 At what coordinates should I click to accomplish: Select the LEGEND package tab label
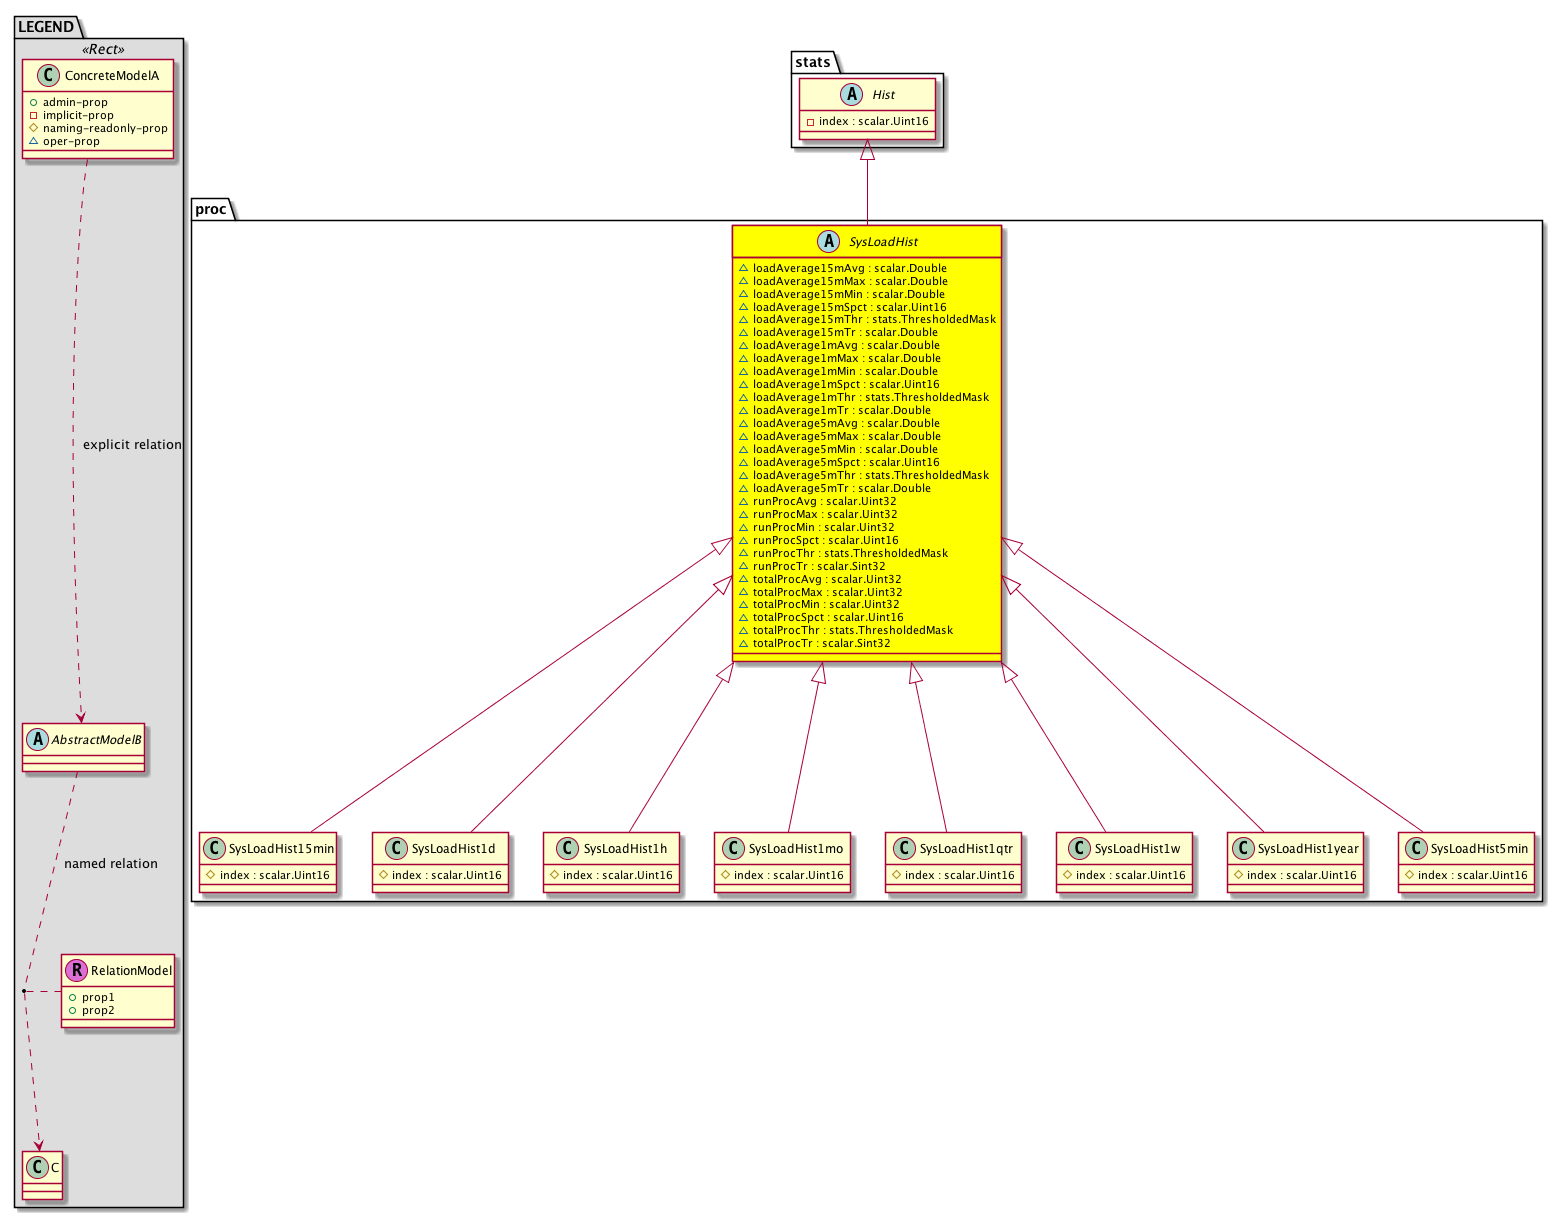click(46, 27)
